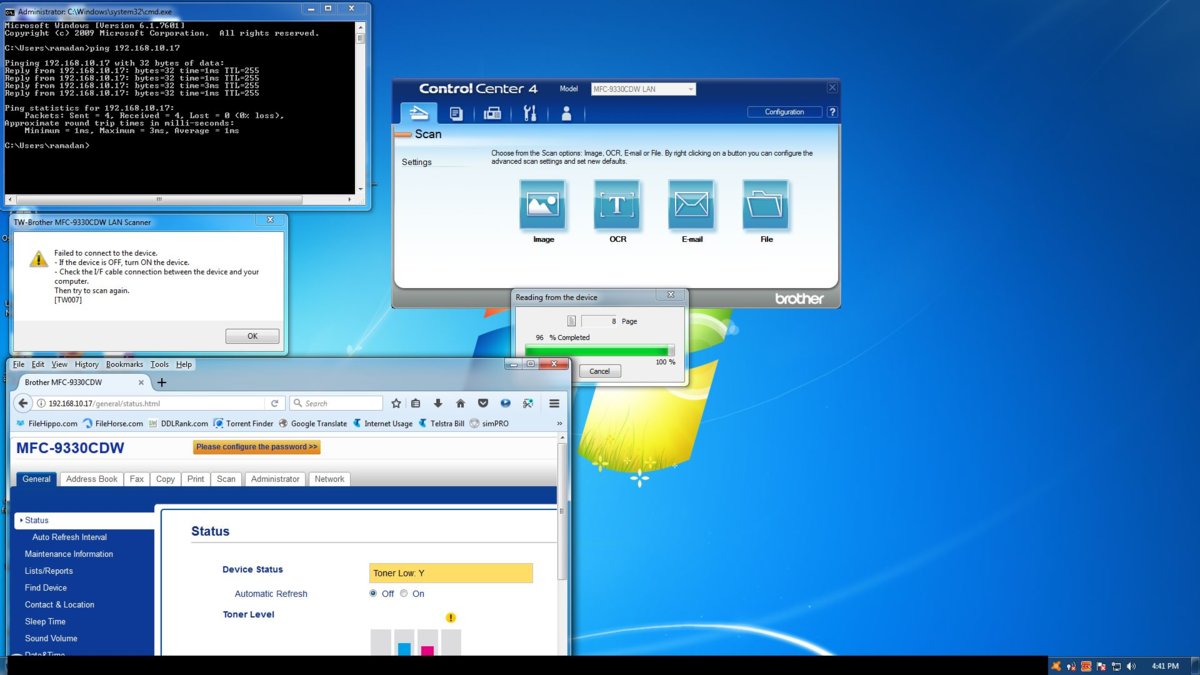
Task: Start an OCR scan in ControlCenter4
Action: 617,205
